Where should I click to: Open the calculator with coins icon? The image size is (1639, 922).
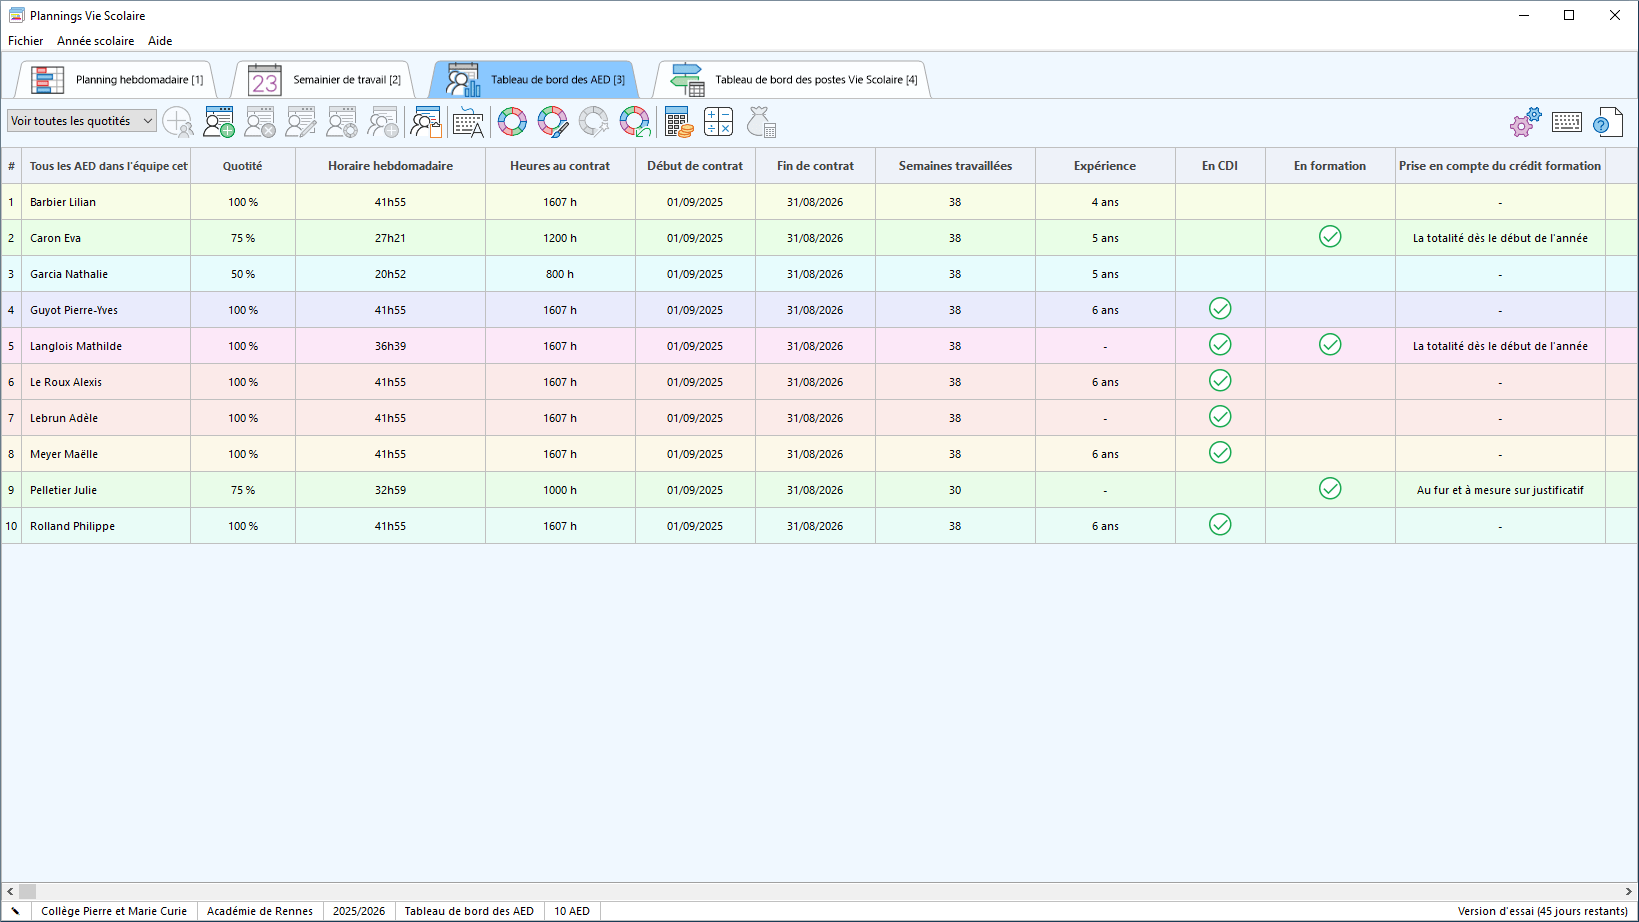pyautogui.click(x=678, y=122)
